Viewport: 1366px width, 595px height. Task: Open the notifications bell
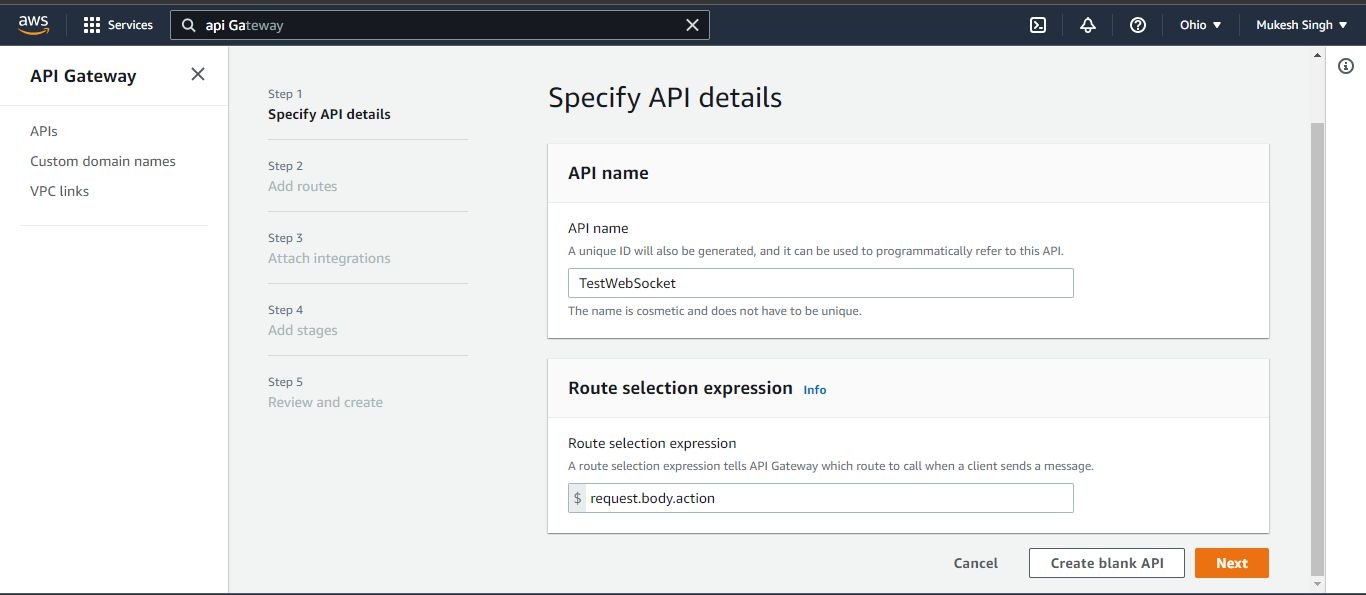pyautogui.click(x=1087, y=24)
